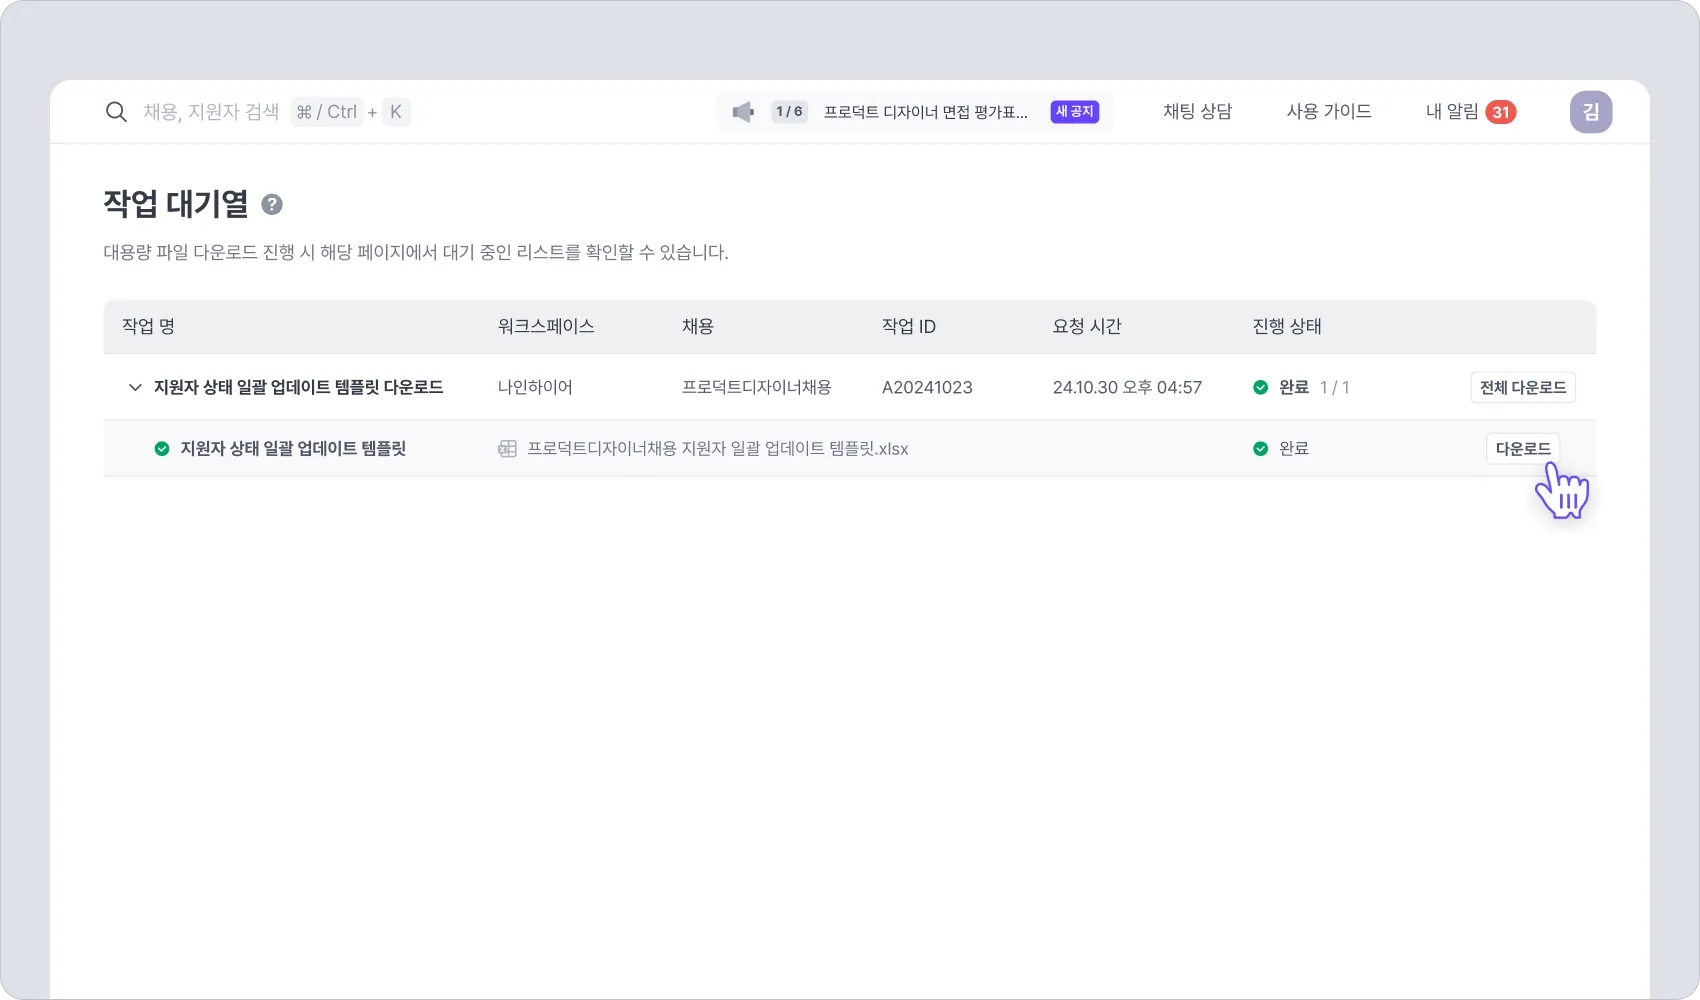Click the green check beside 지원자 상태 일괄 업데이트 템플릿
Screen dimensions: 1700x1000
pyautogui.click(x=162, y=449)
